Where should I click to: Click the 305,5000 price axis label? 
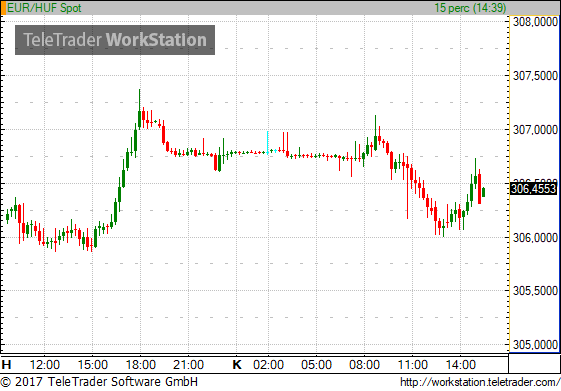[x=535, y=291]
